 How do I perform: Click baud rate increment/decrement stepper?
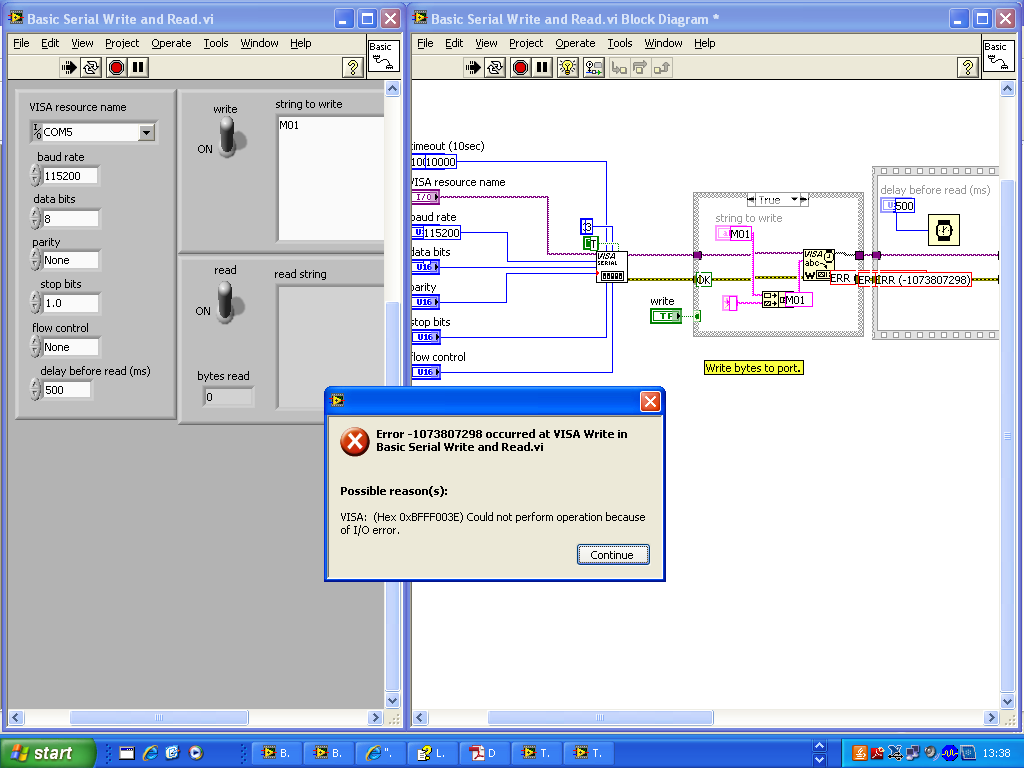click(x=36, y=176)
